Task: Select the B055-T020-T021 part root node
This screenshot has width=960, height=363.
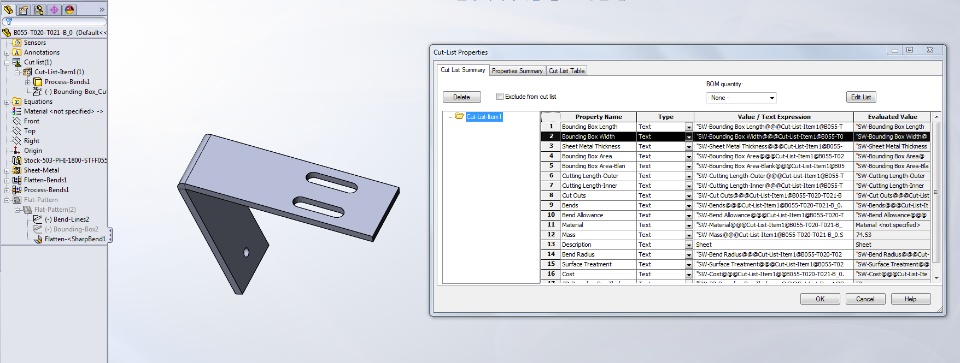Action: (x=54, y=32)
